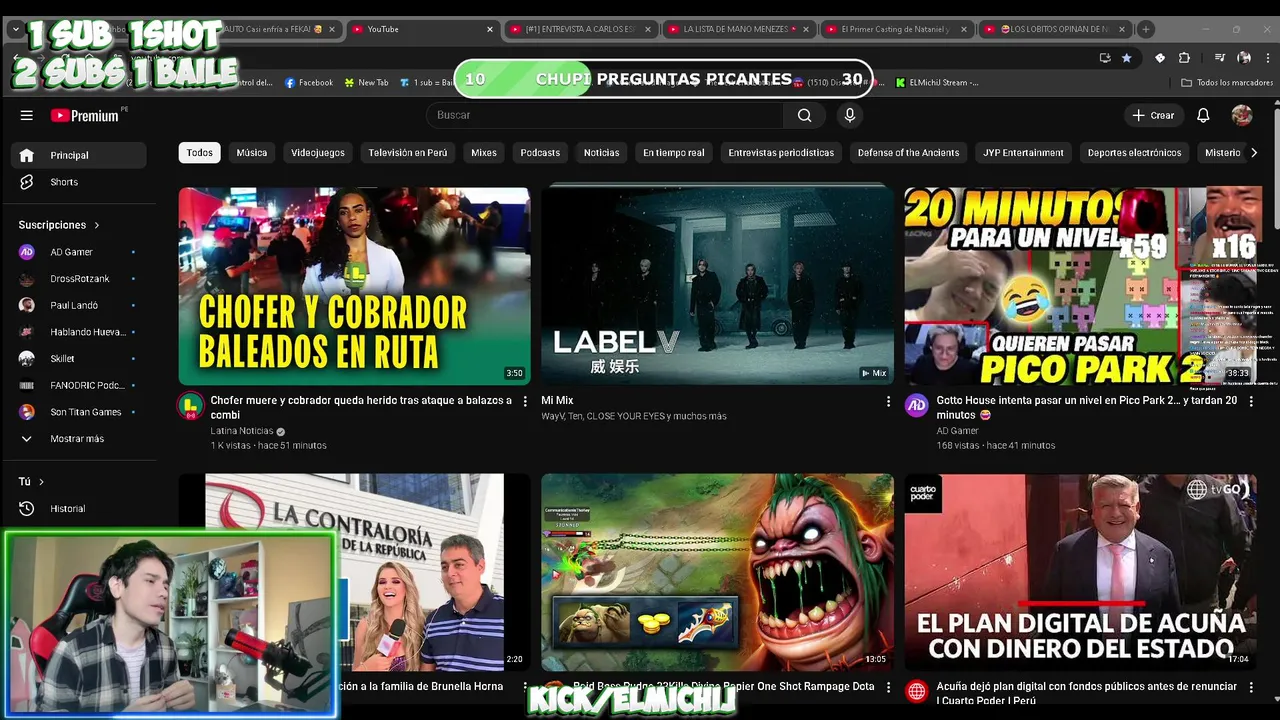
Task: Bookmark this page with the star icon
Action: tap(1127, 58)
